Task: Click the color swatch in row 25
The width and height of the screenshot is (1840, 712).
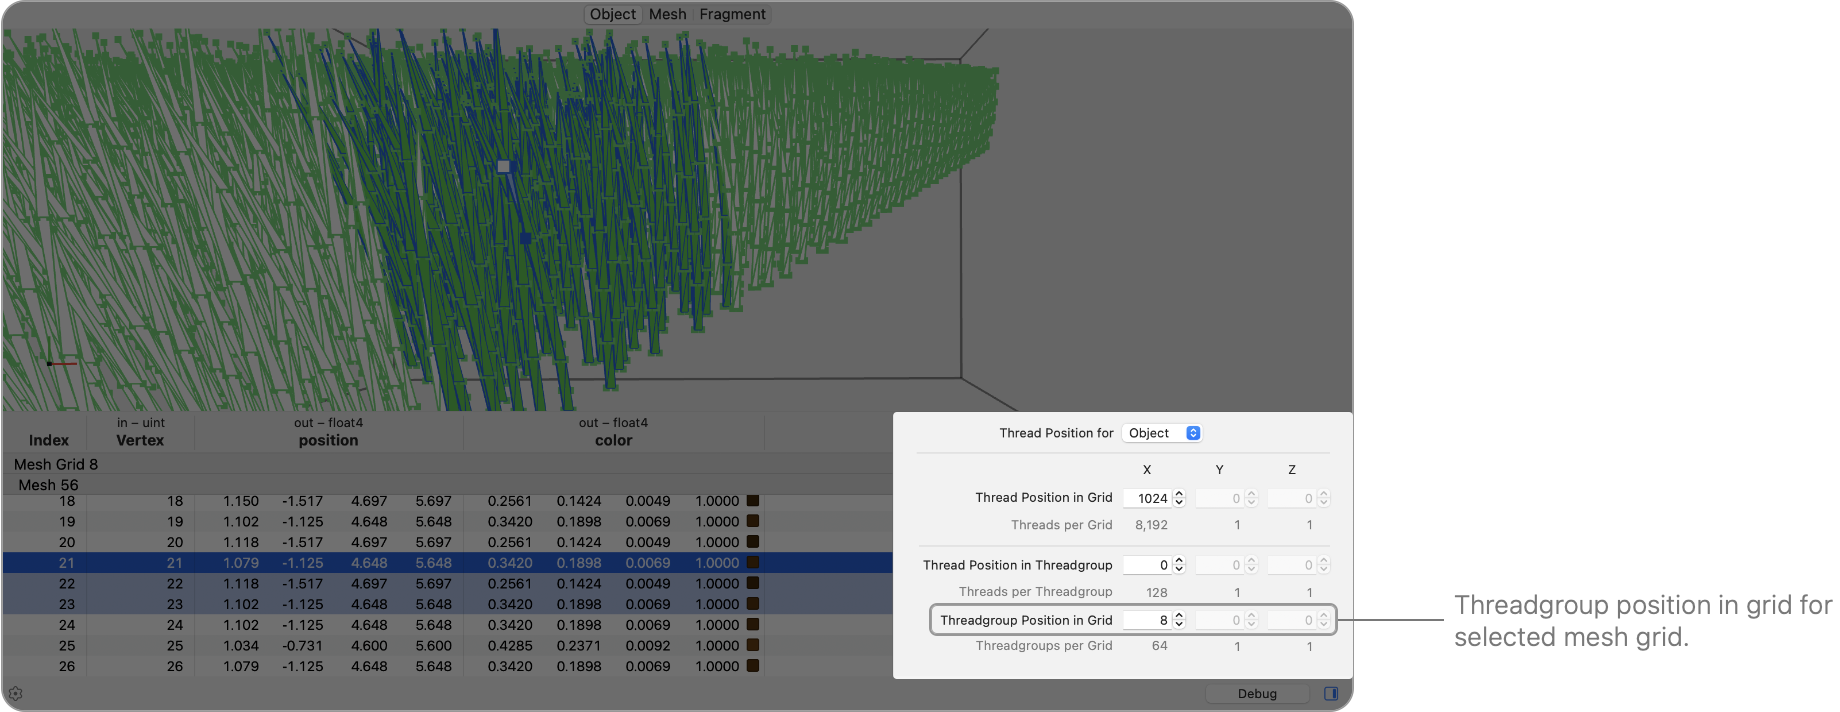Action: (x=753, y=646)
